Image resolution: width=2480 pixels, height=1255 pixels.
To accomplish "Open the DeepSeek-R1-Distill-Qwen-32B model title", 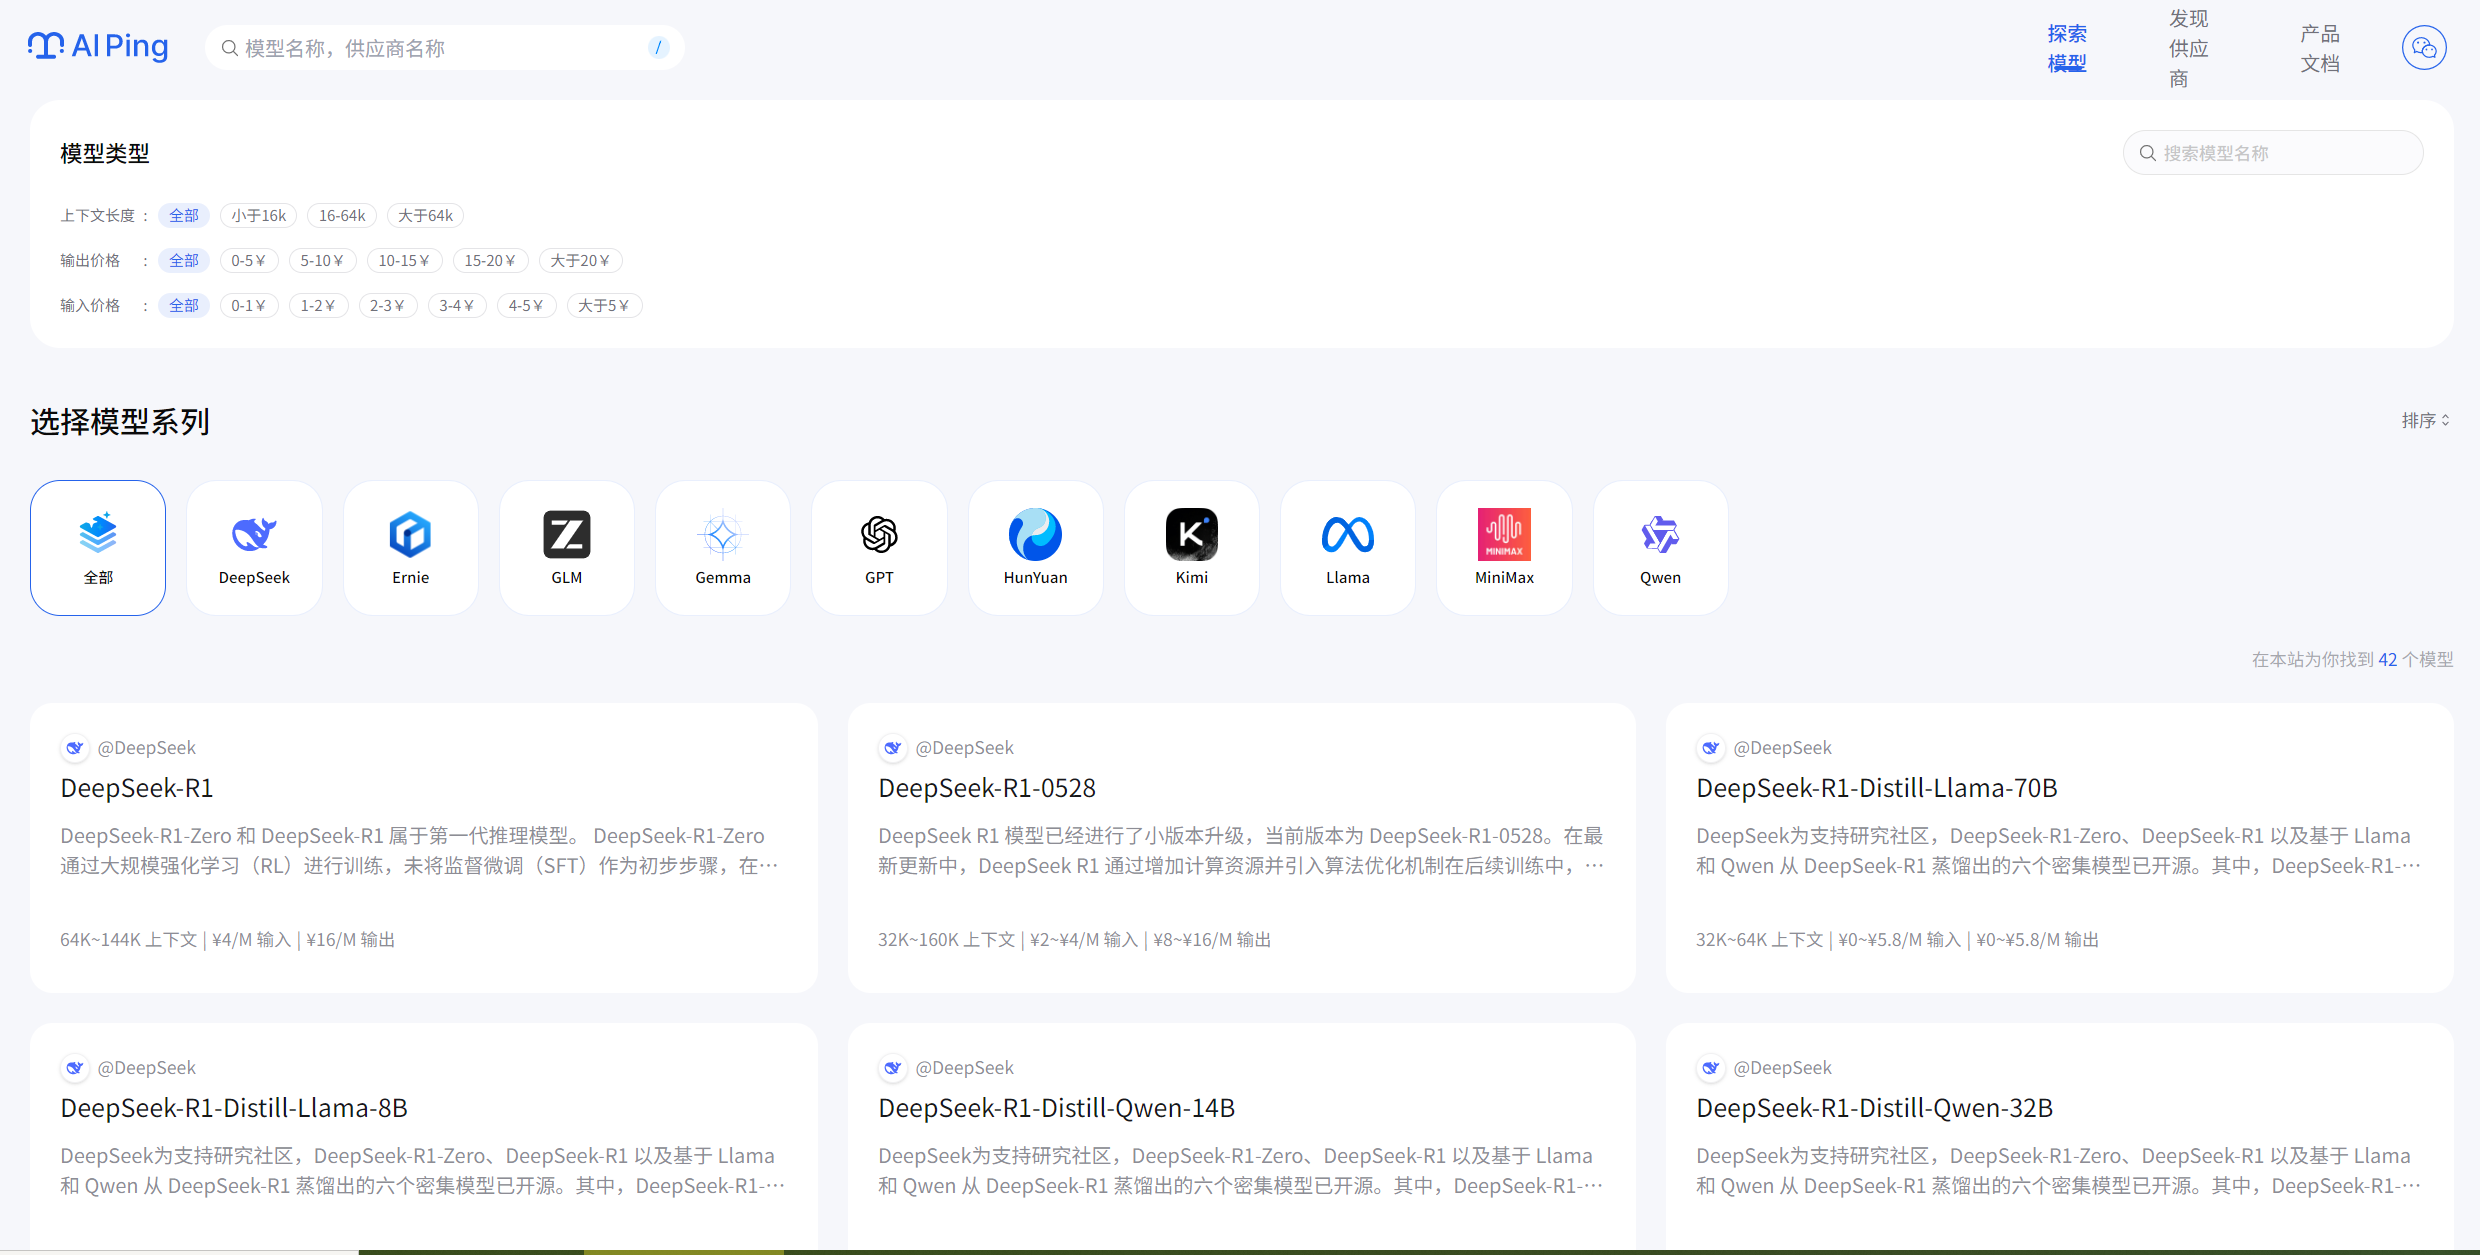I will [1875, 1108].
